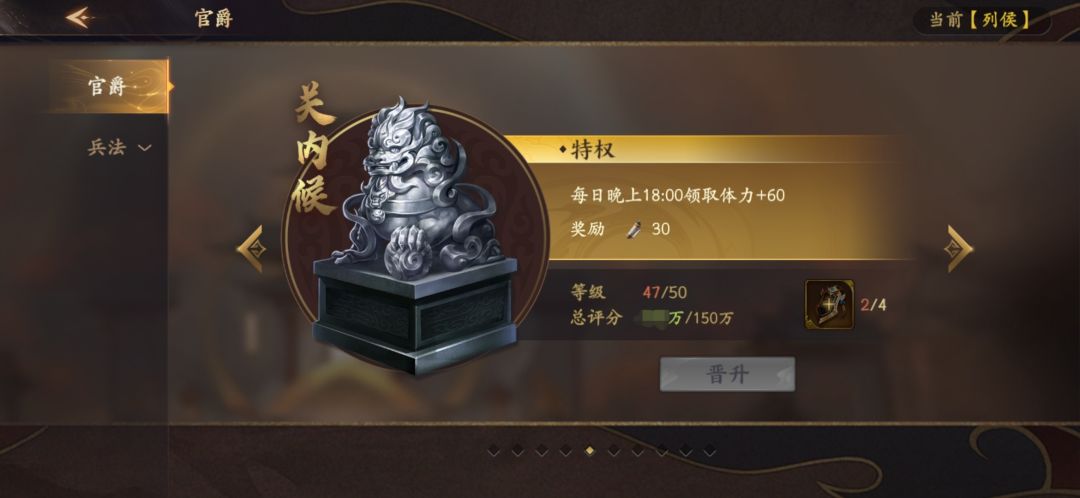Select the first page indicator dot
Viewport: 1080px width, 498px height.
pyautogui.click(x=493, y=452)
